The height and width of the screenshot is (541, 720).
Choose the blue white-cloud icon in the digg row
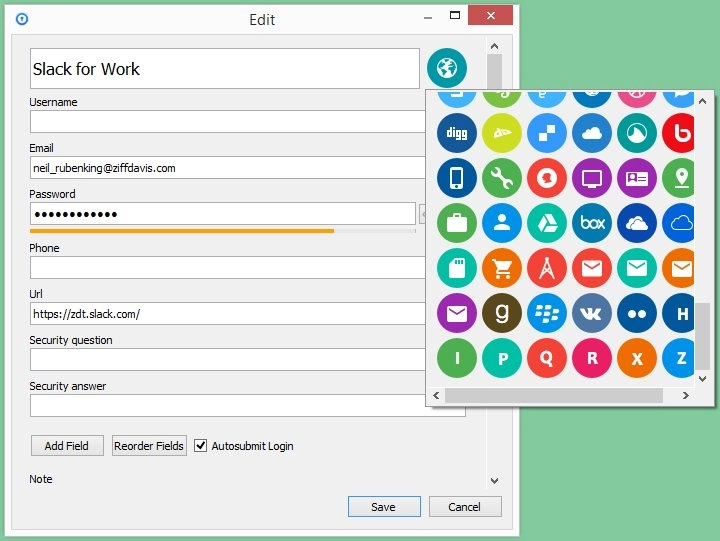(x=592, y=133)
